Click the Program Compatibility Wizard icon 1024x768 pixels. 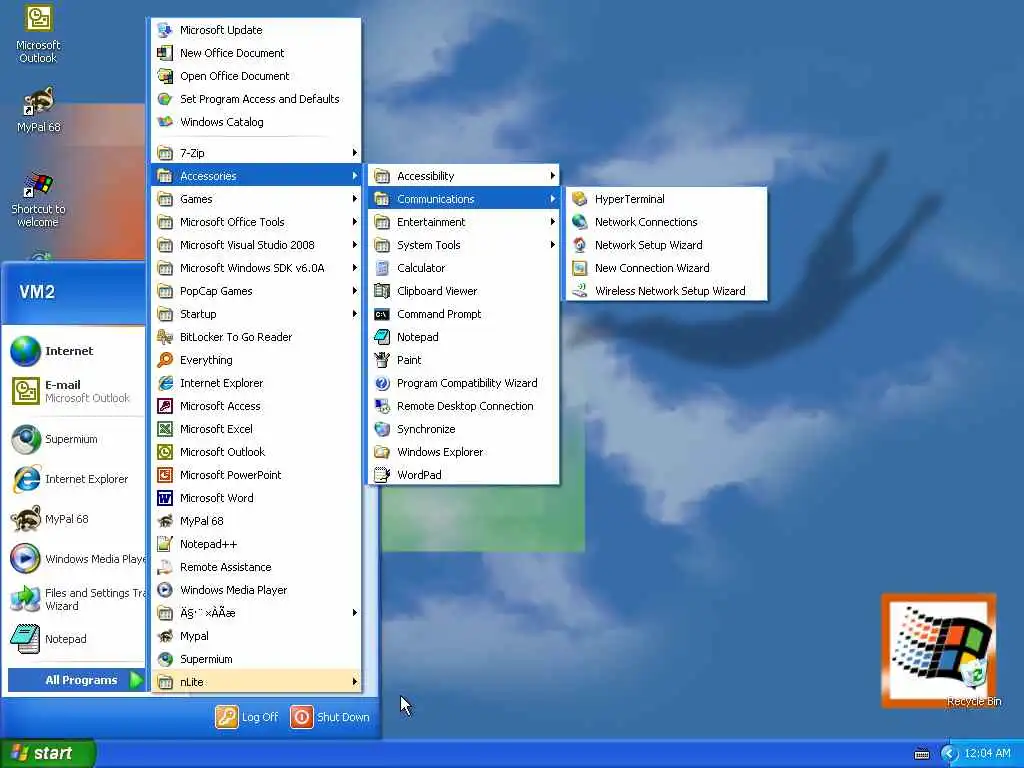pyautogui.click(x=382, y=383)
